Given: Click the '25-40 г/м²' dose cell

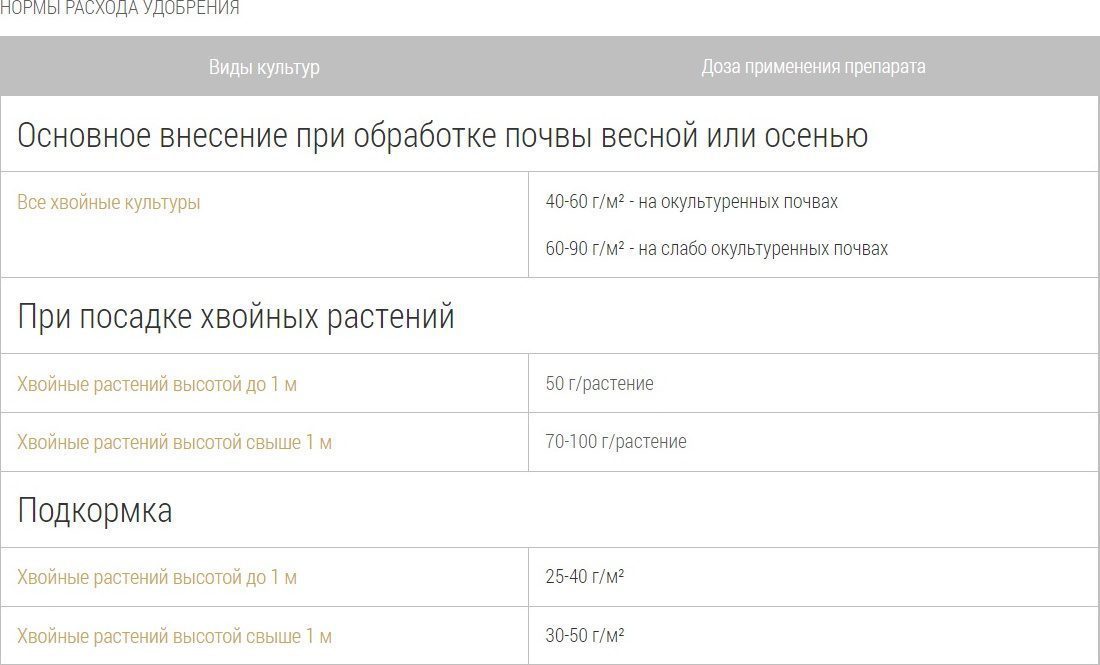Looking at the screenshot, I should coord(585,577).
